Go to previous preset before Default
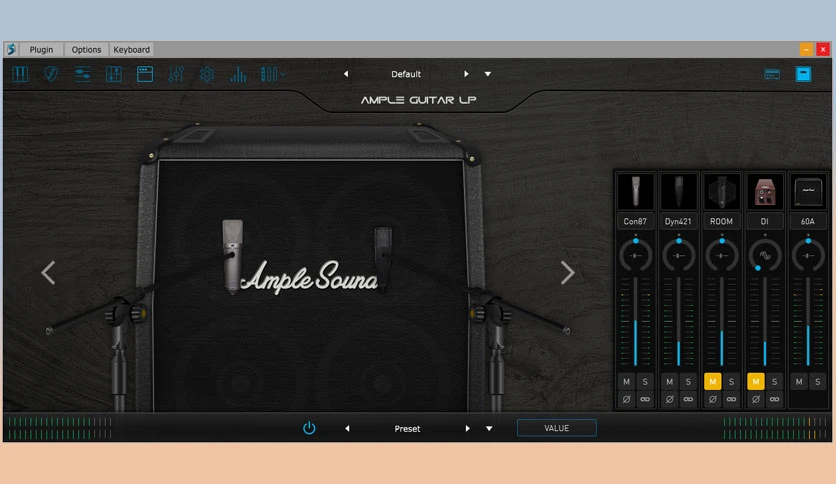Screen dimensions: 836x484 (346, 74)
